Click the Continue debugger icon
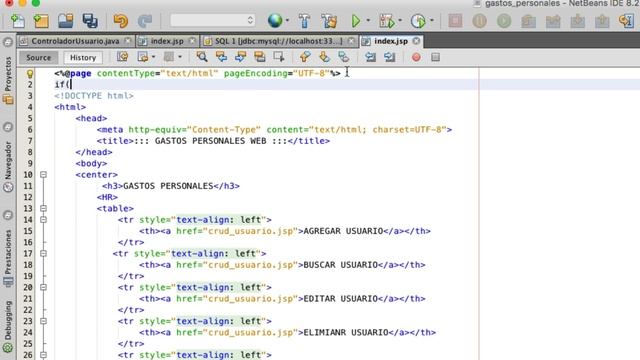Viewport: 640px width, 360px height. (504, 20)
